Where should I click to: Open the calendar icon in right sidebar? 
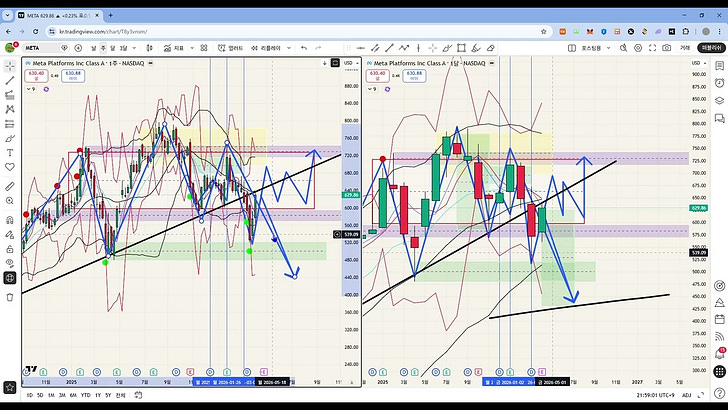tap(719, 319)
